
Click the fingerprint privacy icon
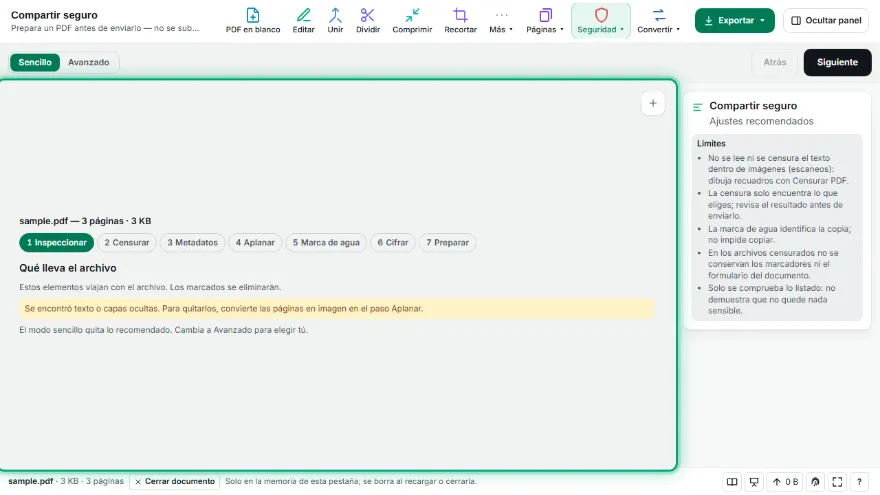coord(815,482)
